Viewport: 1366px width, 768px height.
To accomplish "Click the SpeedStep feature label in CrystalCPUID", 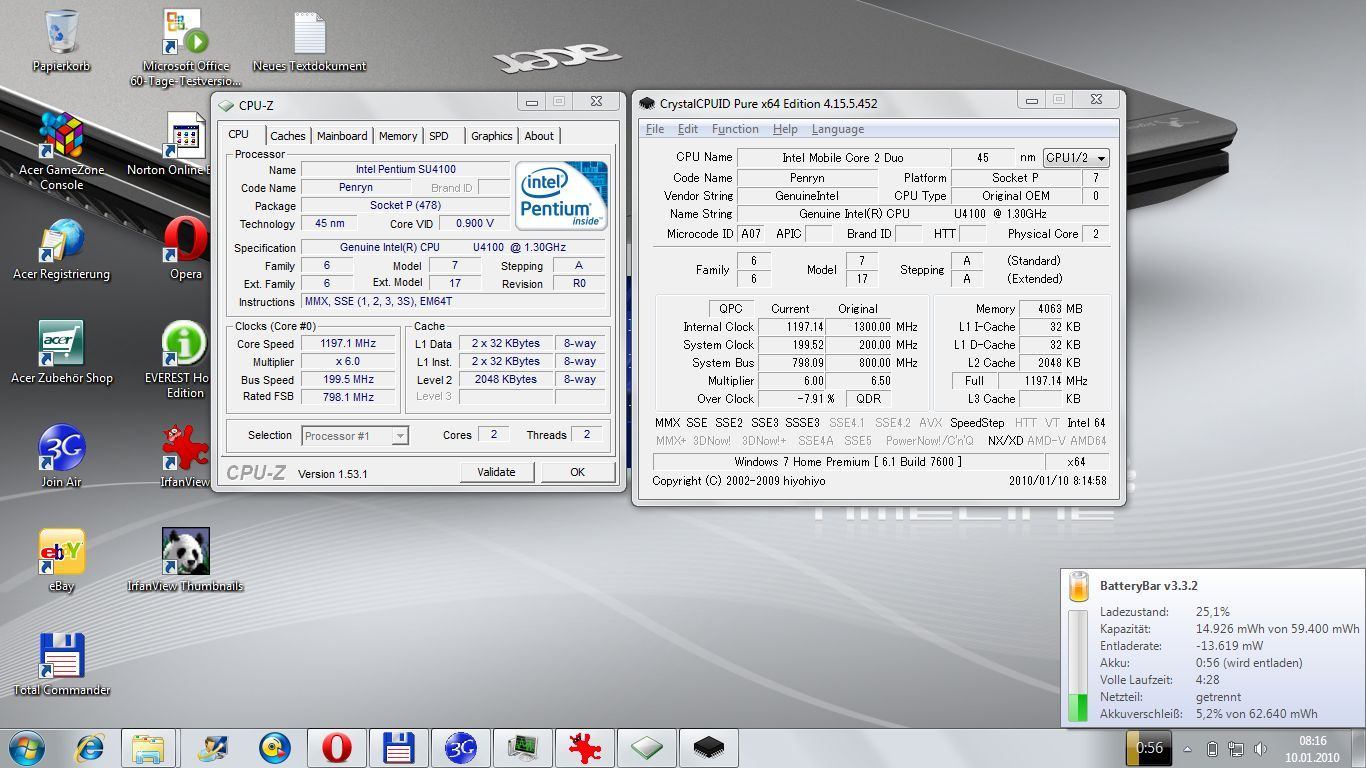I will (977, 423).
